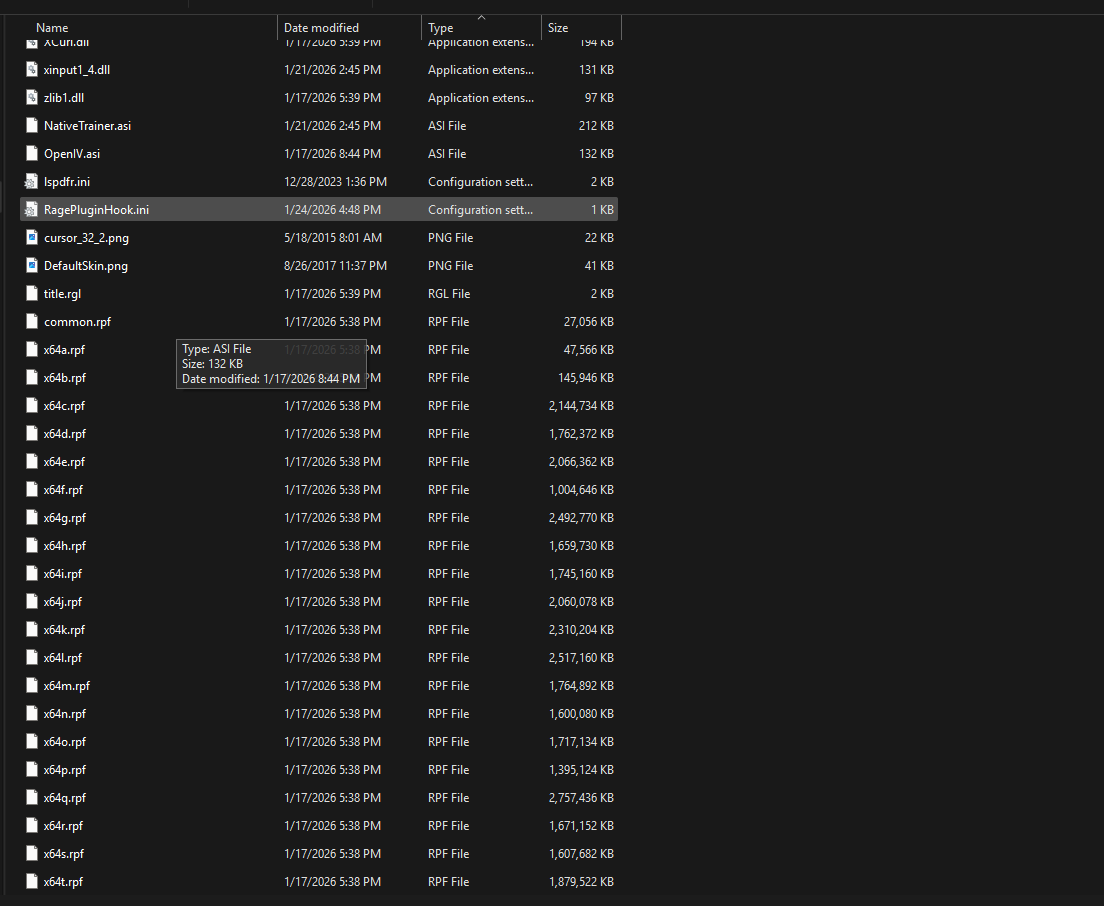The height and width of the screenshot is (906, 1104).
Task: Click the 2,144,734 KB size cell
Action: (x=581, y=405)
